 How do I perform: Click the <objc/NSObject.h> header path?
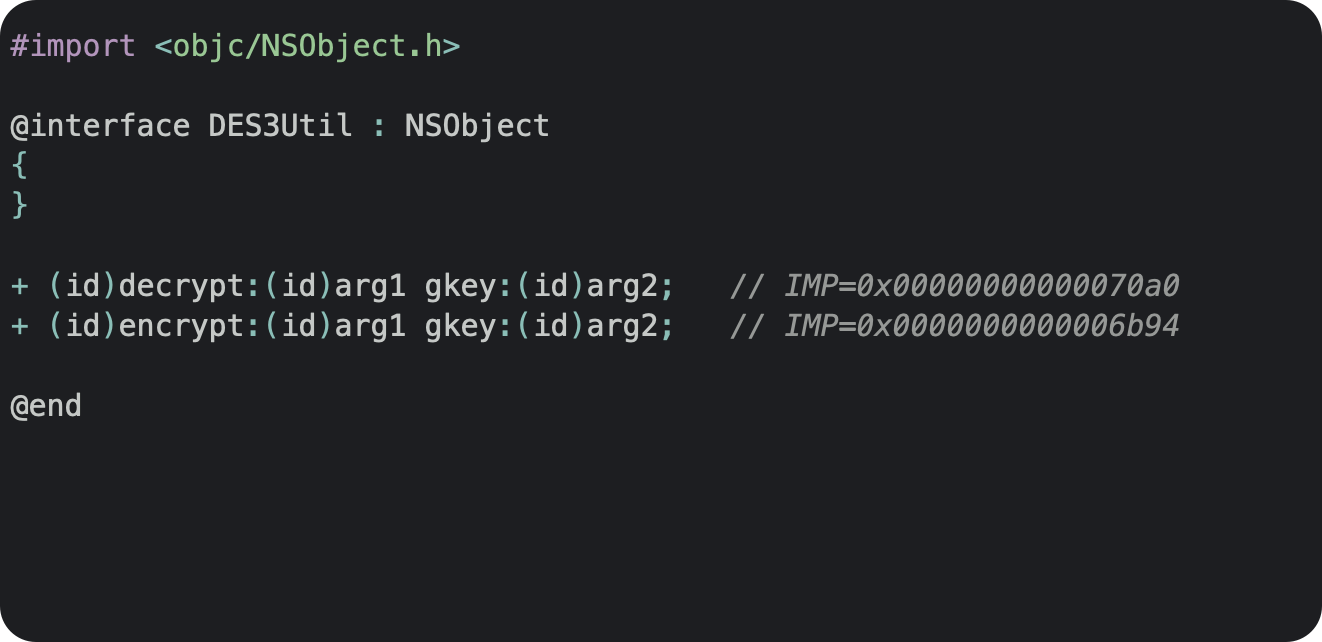307,46
